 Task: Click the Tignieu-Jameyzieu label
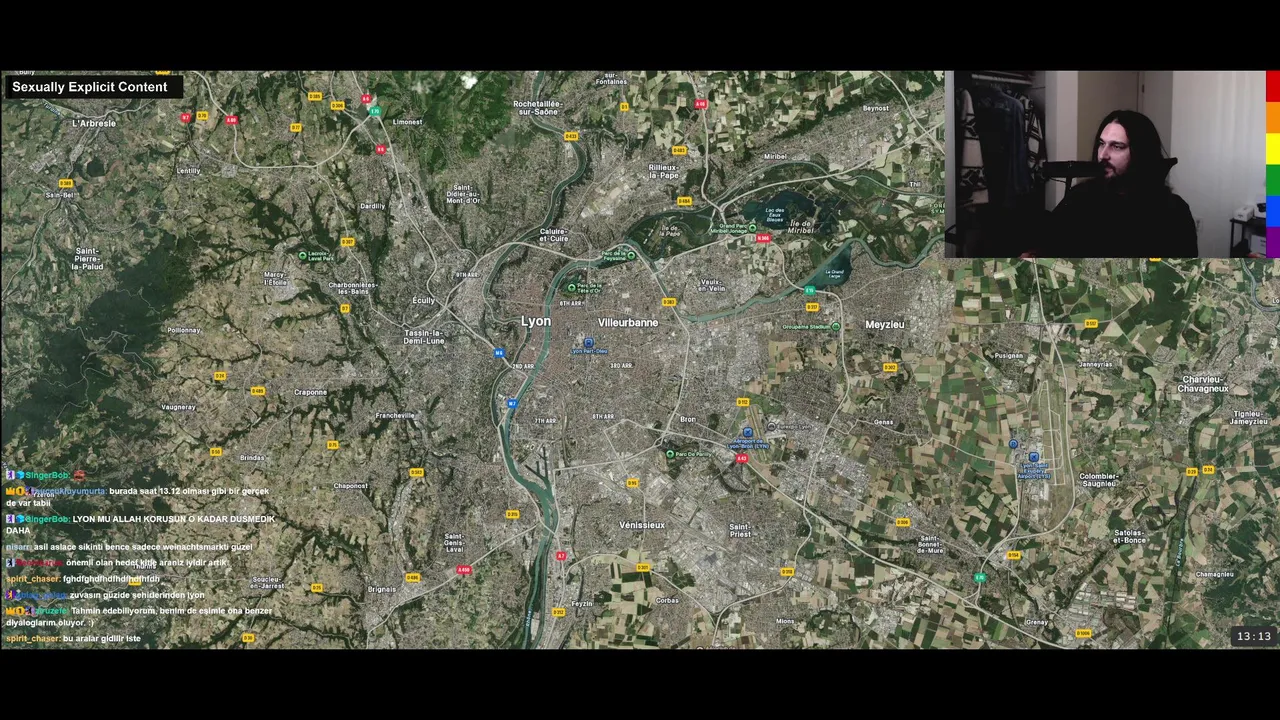(1248, 417)
